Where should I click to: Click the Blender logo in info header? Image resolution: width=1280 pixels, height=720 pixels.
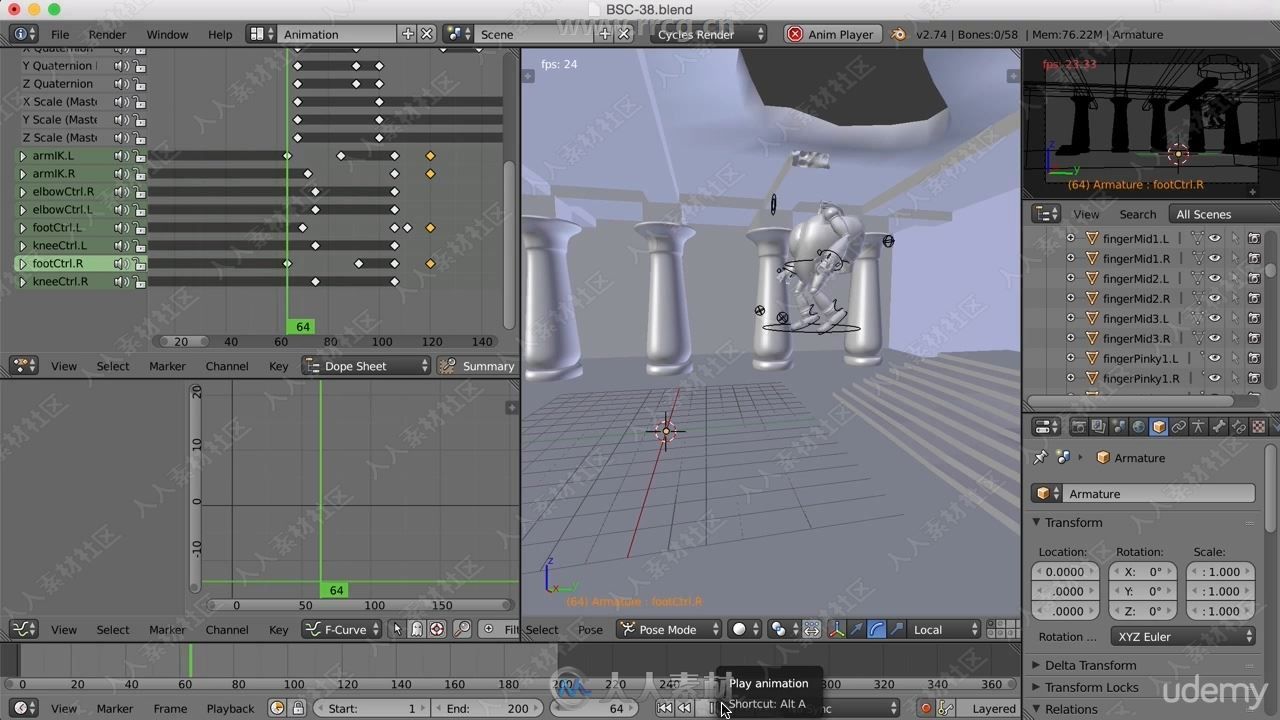[899, 34]
